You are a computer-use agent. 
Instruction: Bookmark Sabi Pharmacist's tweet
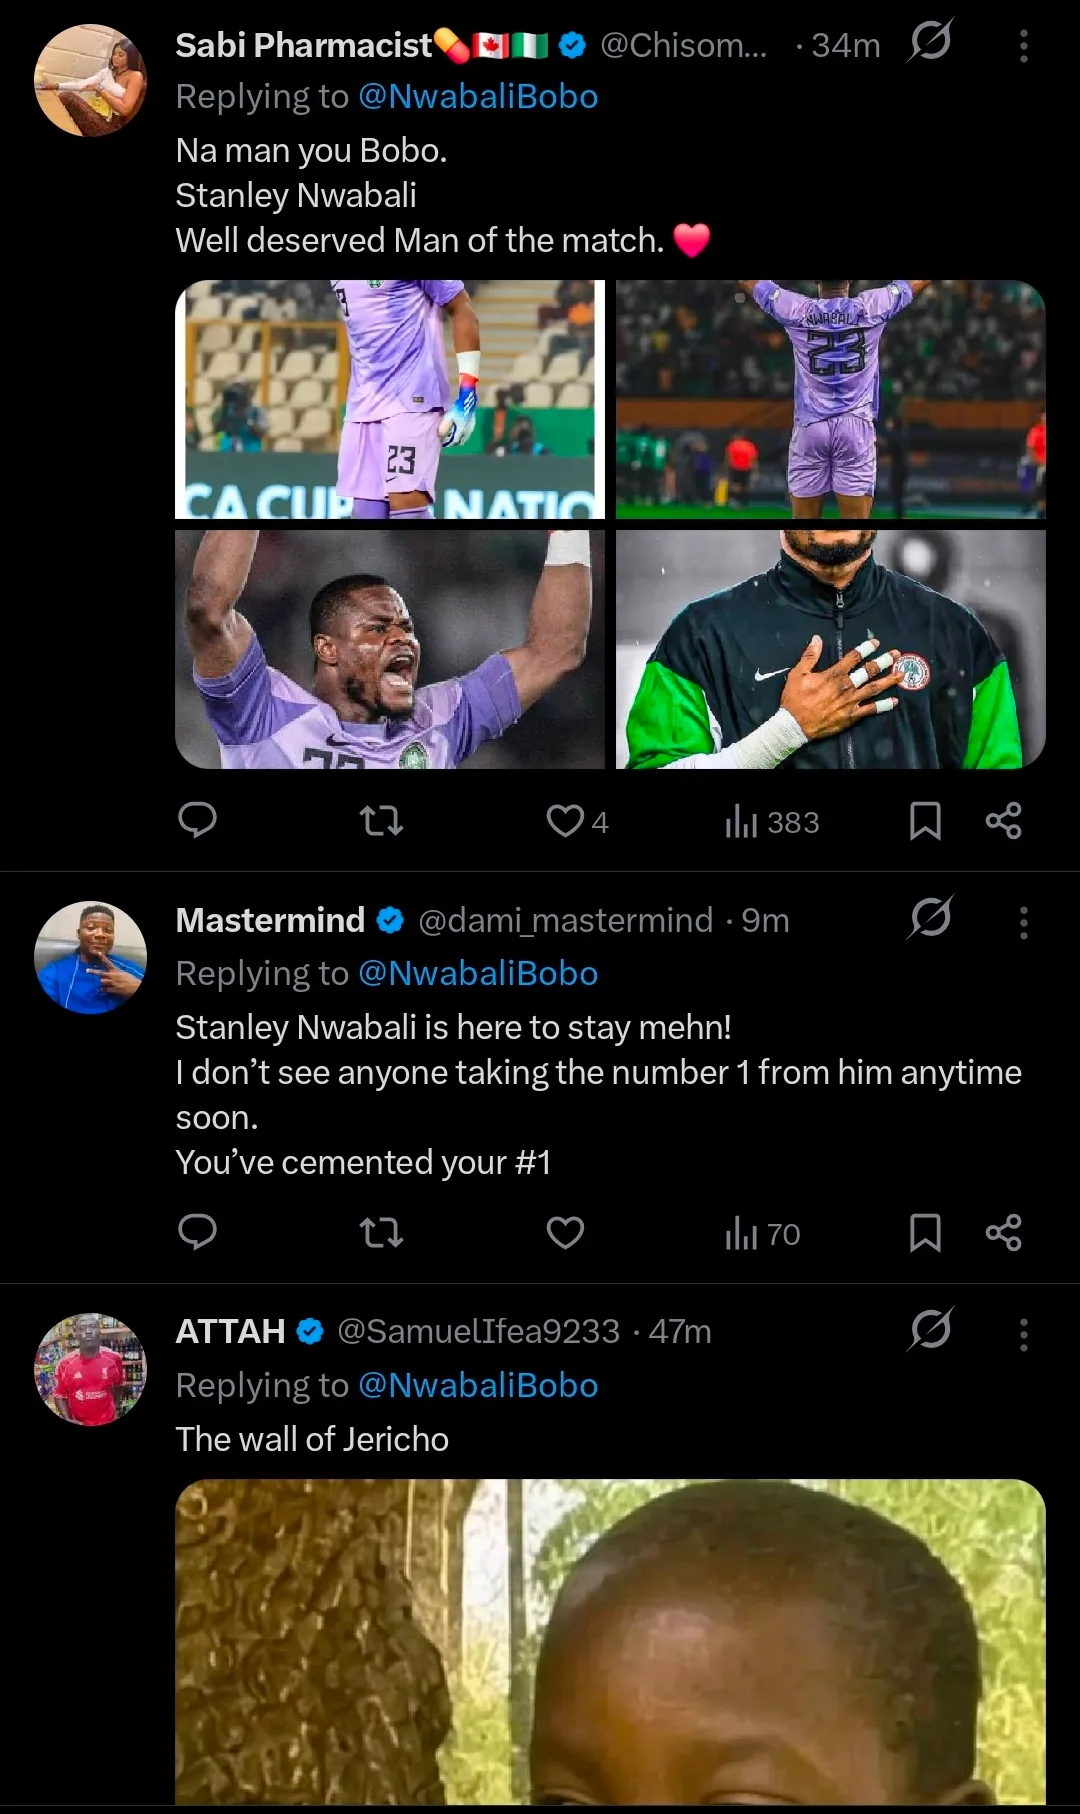[x=925, y=821]
